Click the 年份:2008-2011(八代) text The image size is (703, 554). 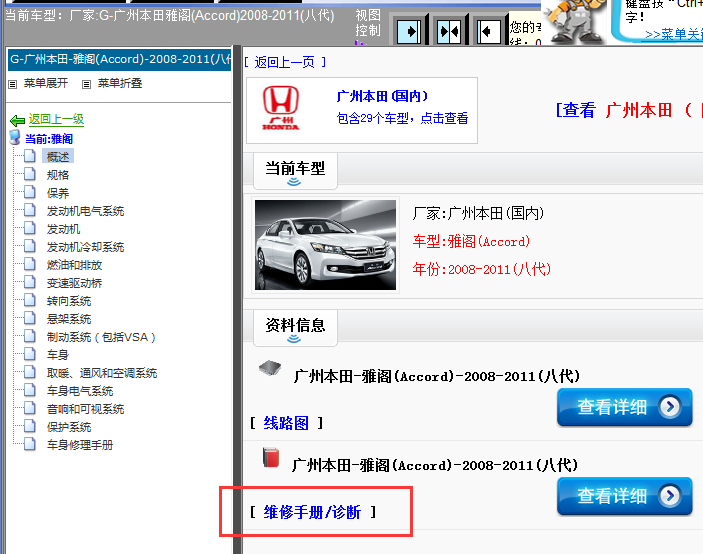click(x=482, y=269)
